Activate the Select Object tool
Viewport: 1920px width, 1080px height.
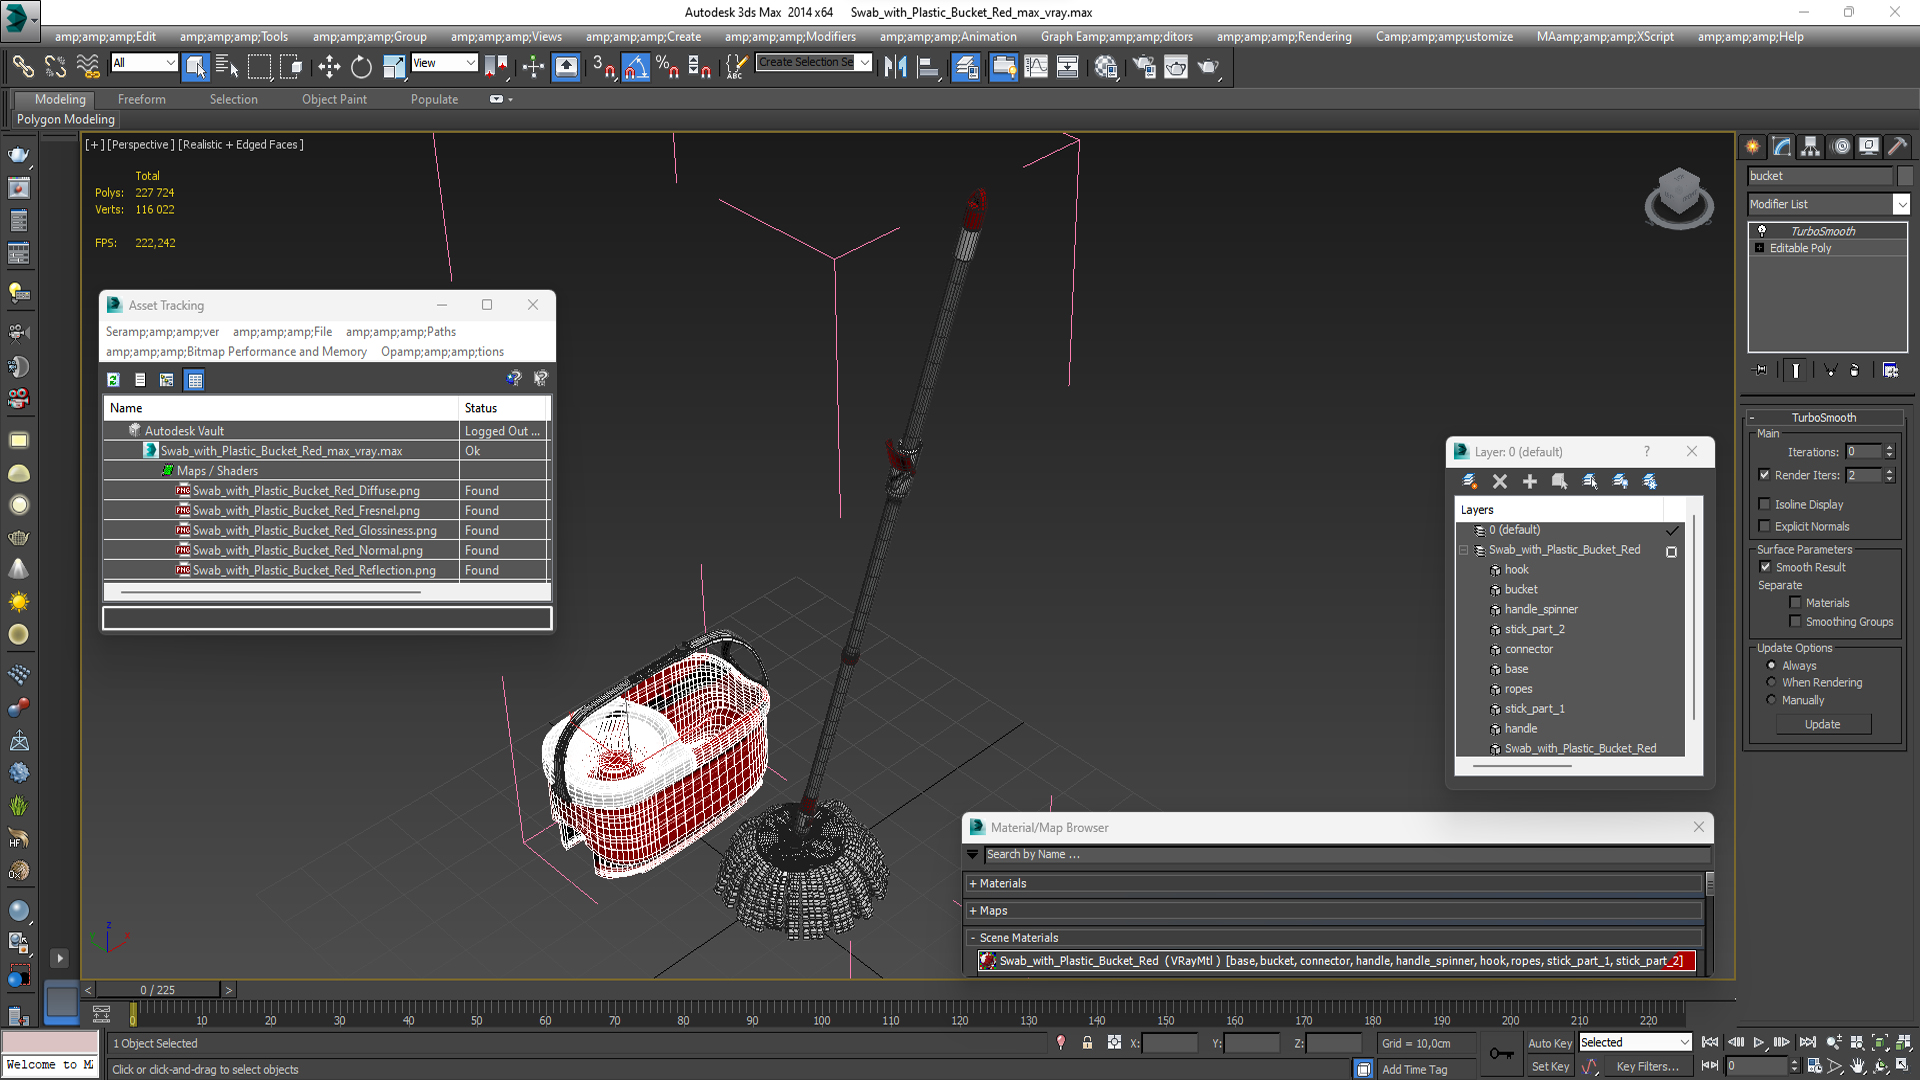pyautogui.click(x=196, y=67)
